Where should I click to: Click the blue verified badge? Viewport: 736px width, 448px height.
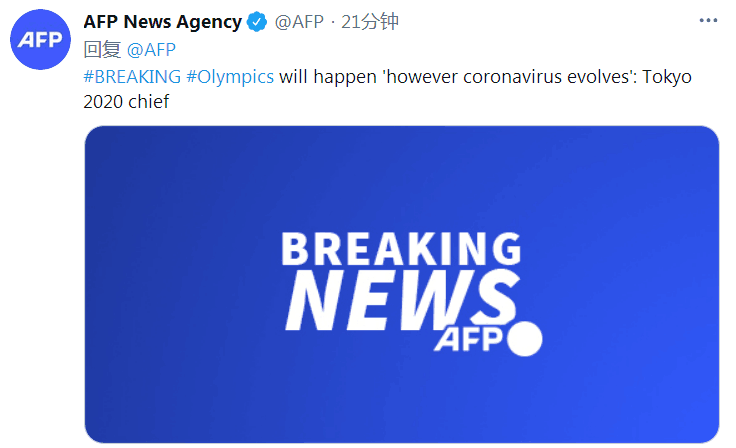[x=257, y=22]
